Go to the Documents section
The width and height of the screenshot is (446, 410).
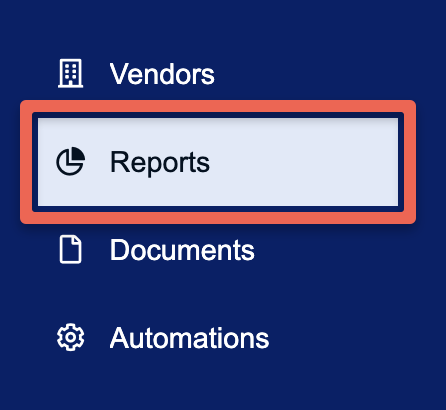pyautogui.click(x=218, y=249)
